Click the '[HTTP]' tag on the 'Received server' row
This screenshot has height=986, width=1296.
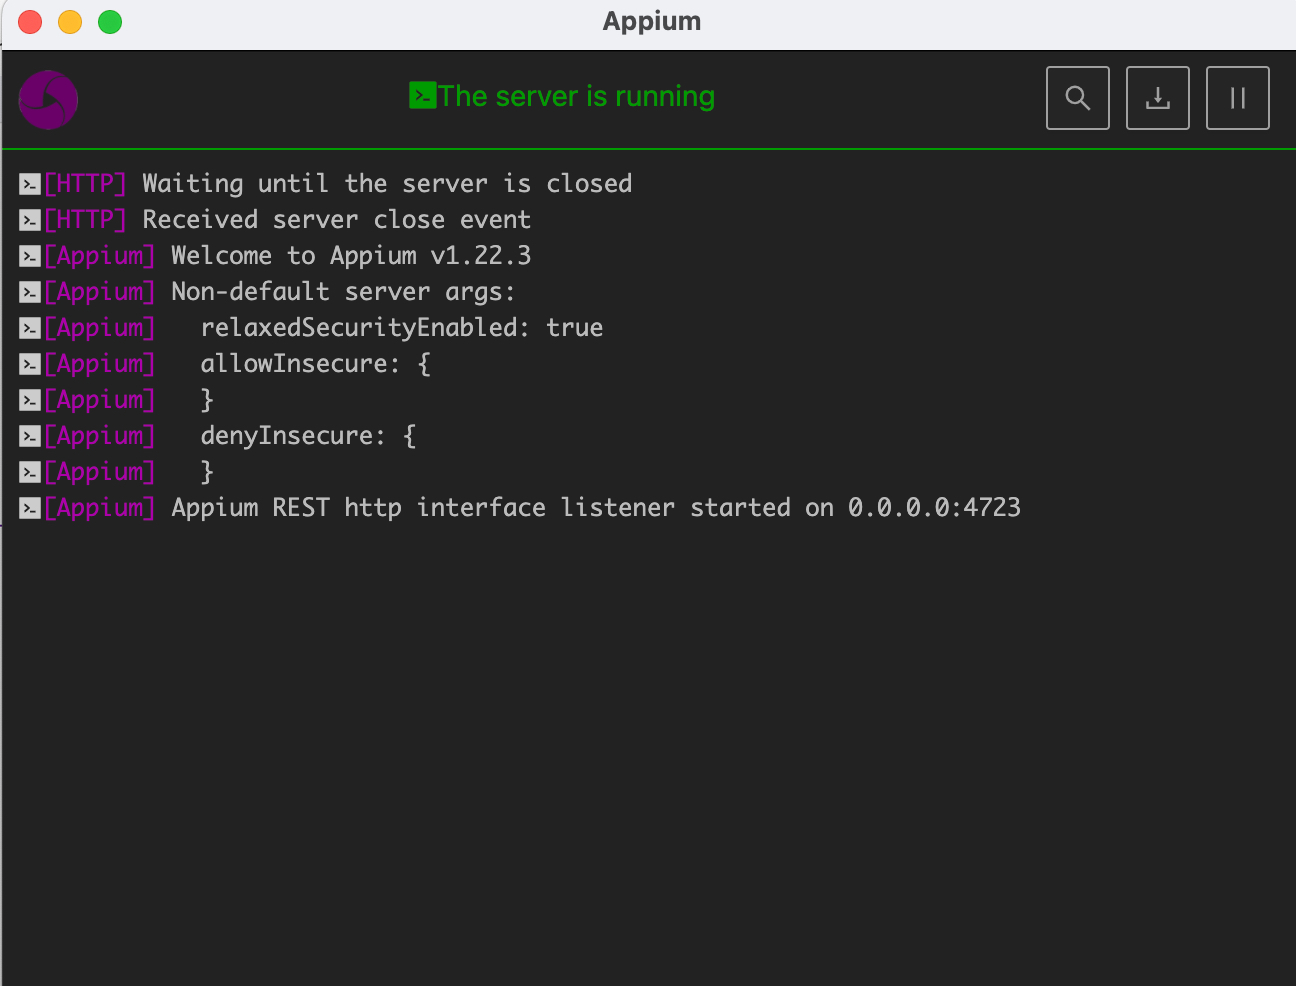(x=85, y=220)
